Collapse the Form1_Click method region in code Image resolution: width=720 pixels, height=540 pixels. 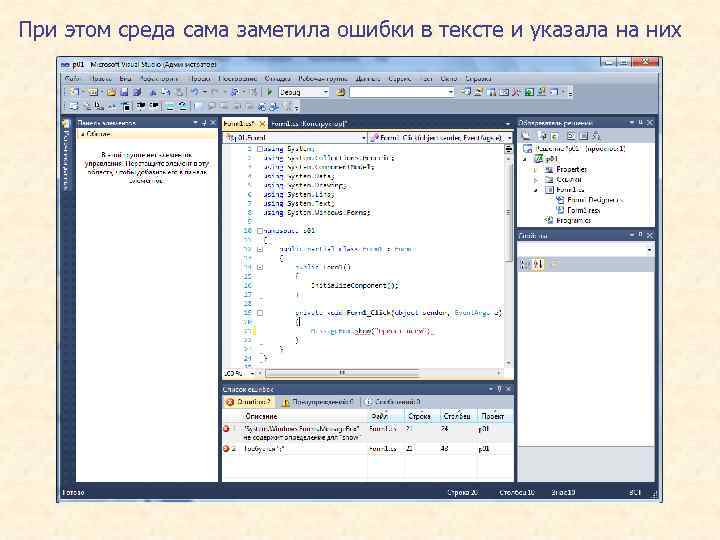click(x=260, y=313)
